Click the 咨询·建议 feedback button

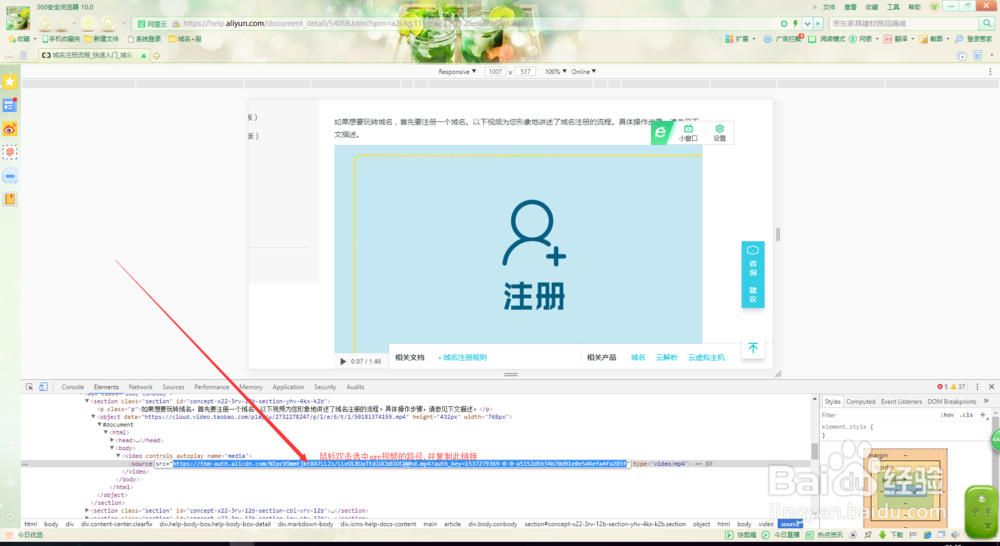point(753,274)
